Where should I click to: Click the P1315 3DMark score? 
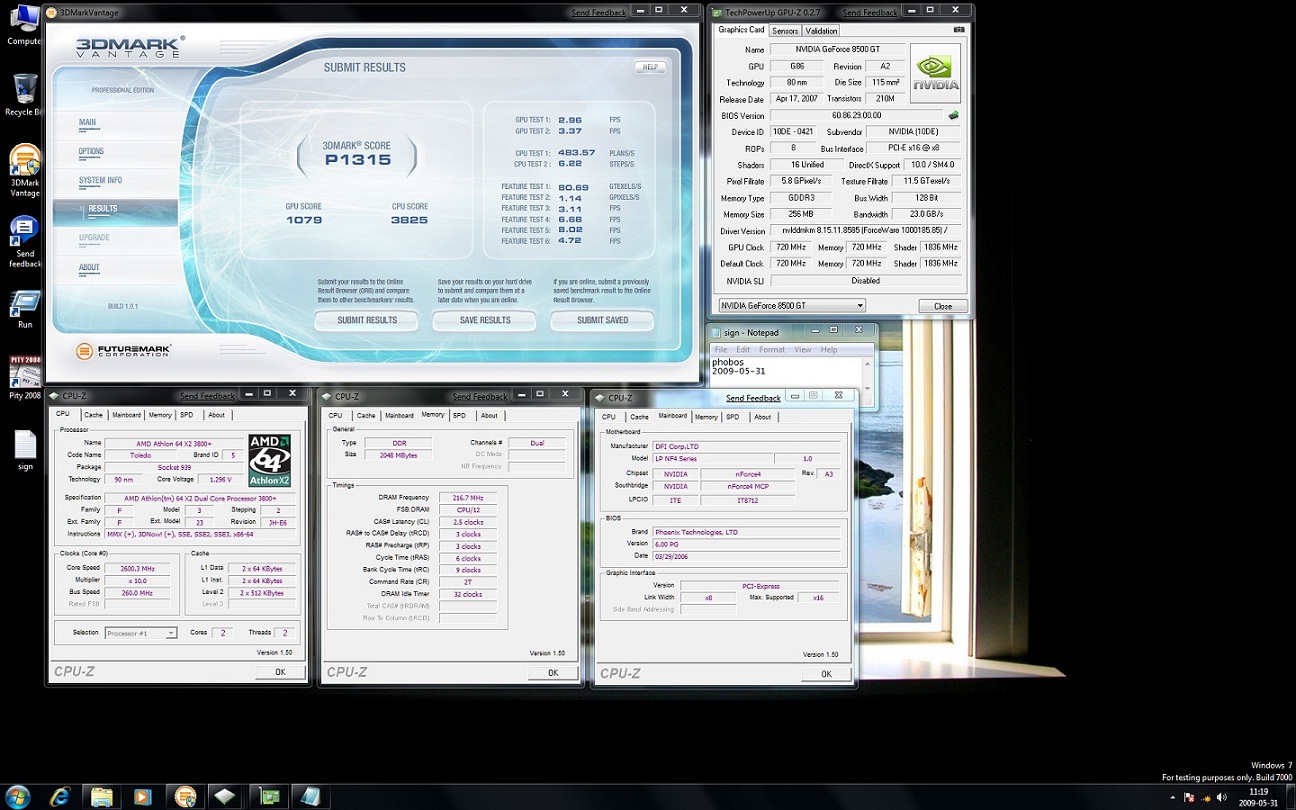tap(357, 159)
